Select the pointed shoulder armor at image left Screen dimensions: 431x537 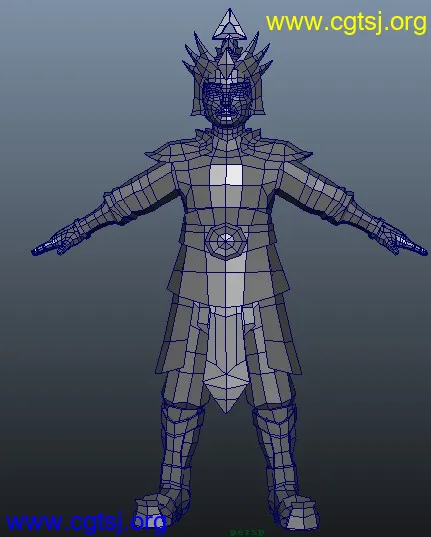pos(162,152)
